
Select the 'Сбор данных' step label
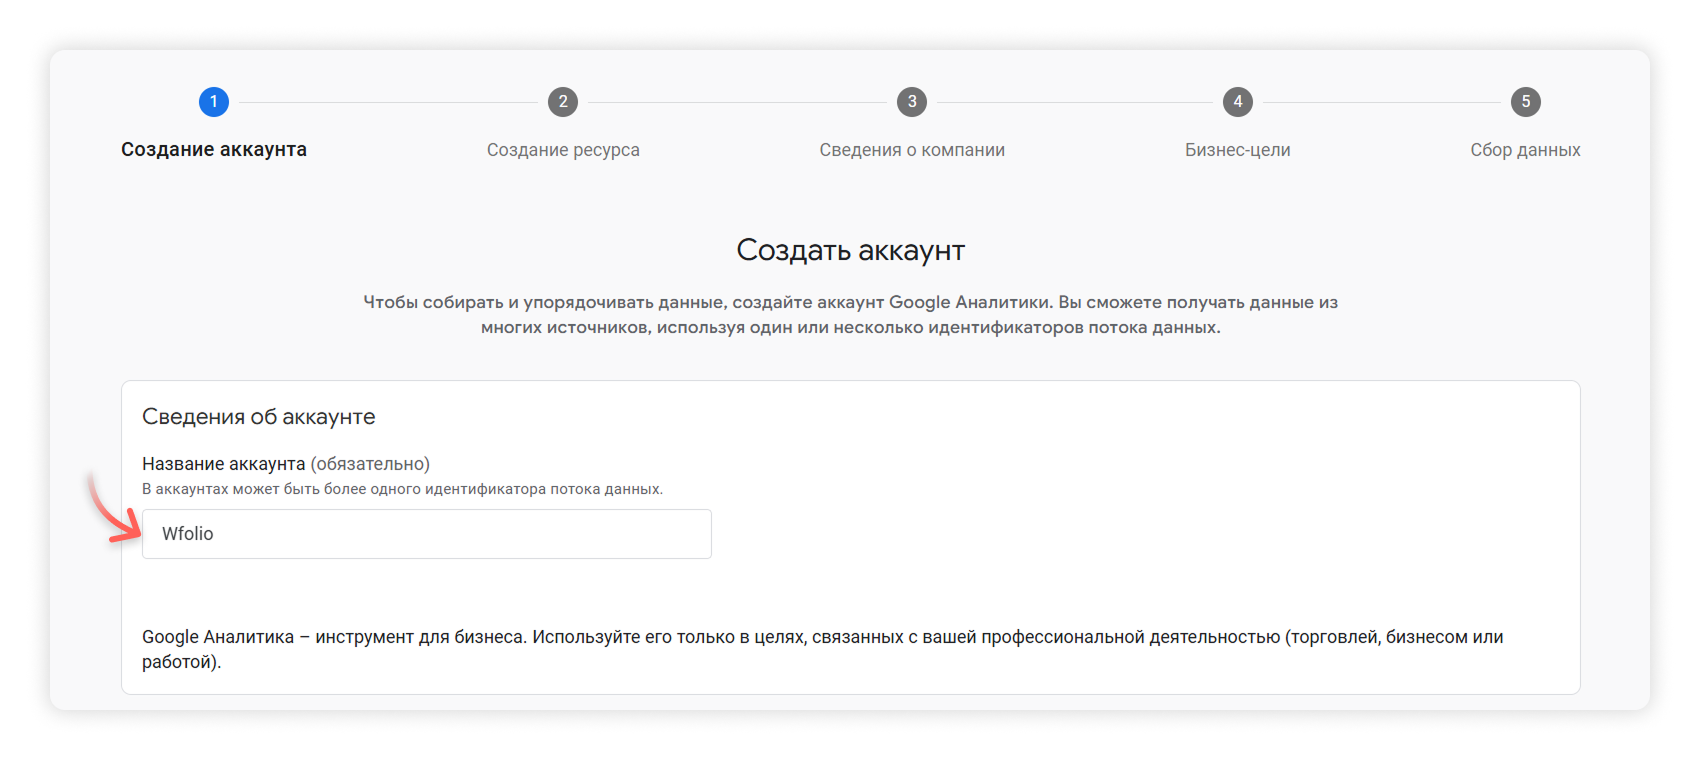tap(1525, 150)
